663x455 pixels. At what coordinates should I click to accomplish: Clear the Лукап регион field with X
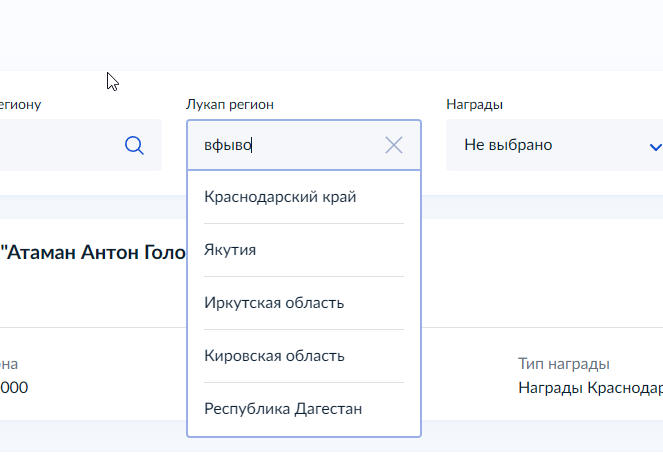pos(394,146)
